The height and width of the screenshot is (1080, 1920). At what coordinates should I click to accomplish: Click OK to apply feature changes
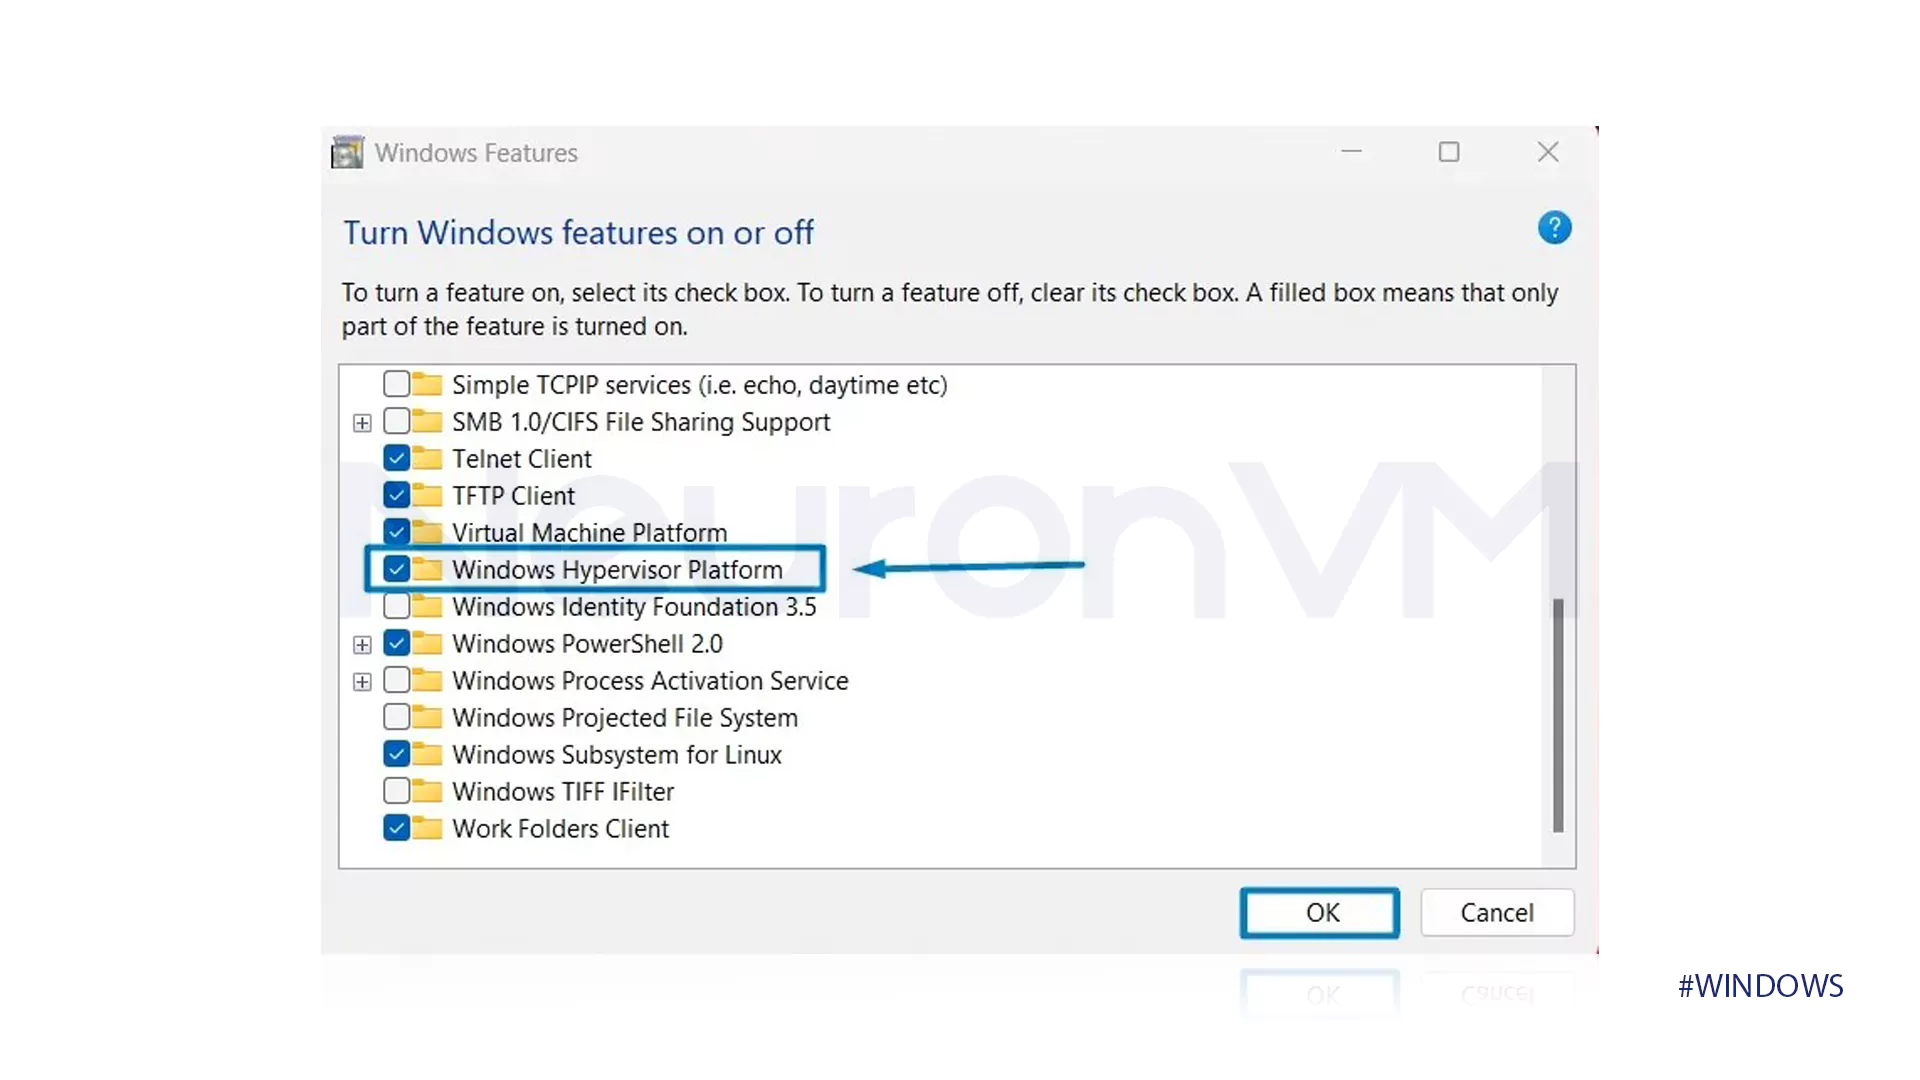1320,912
